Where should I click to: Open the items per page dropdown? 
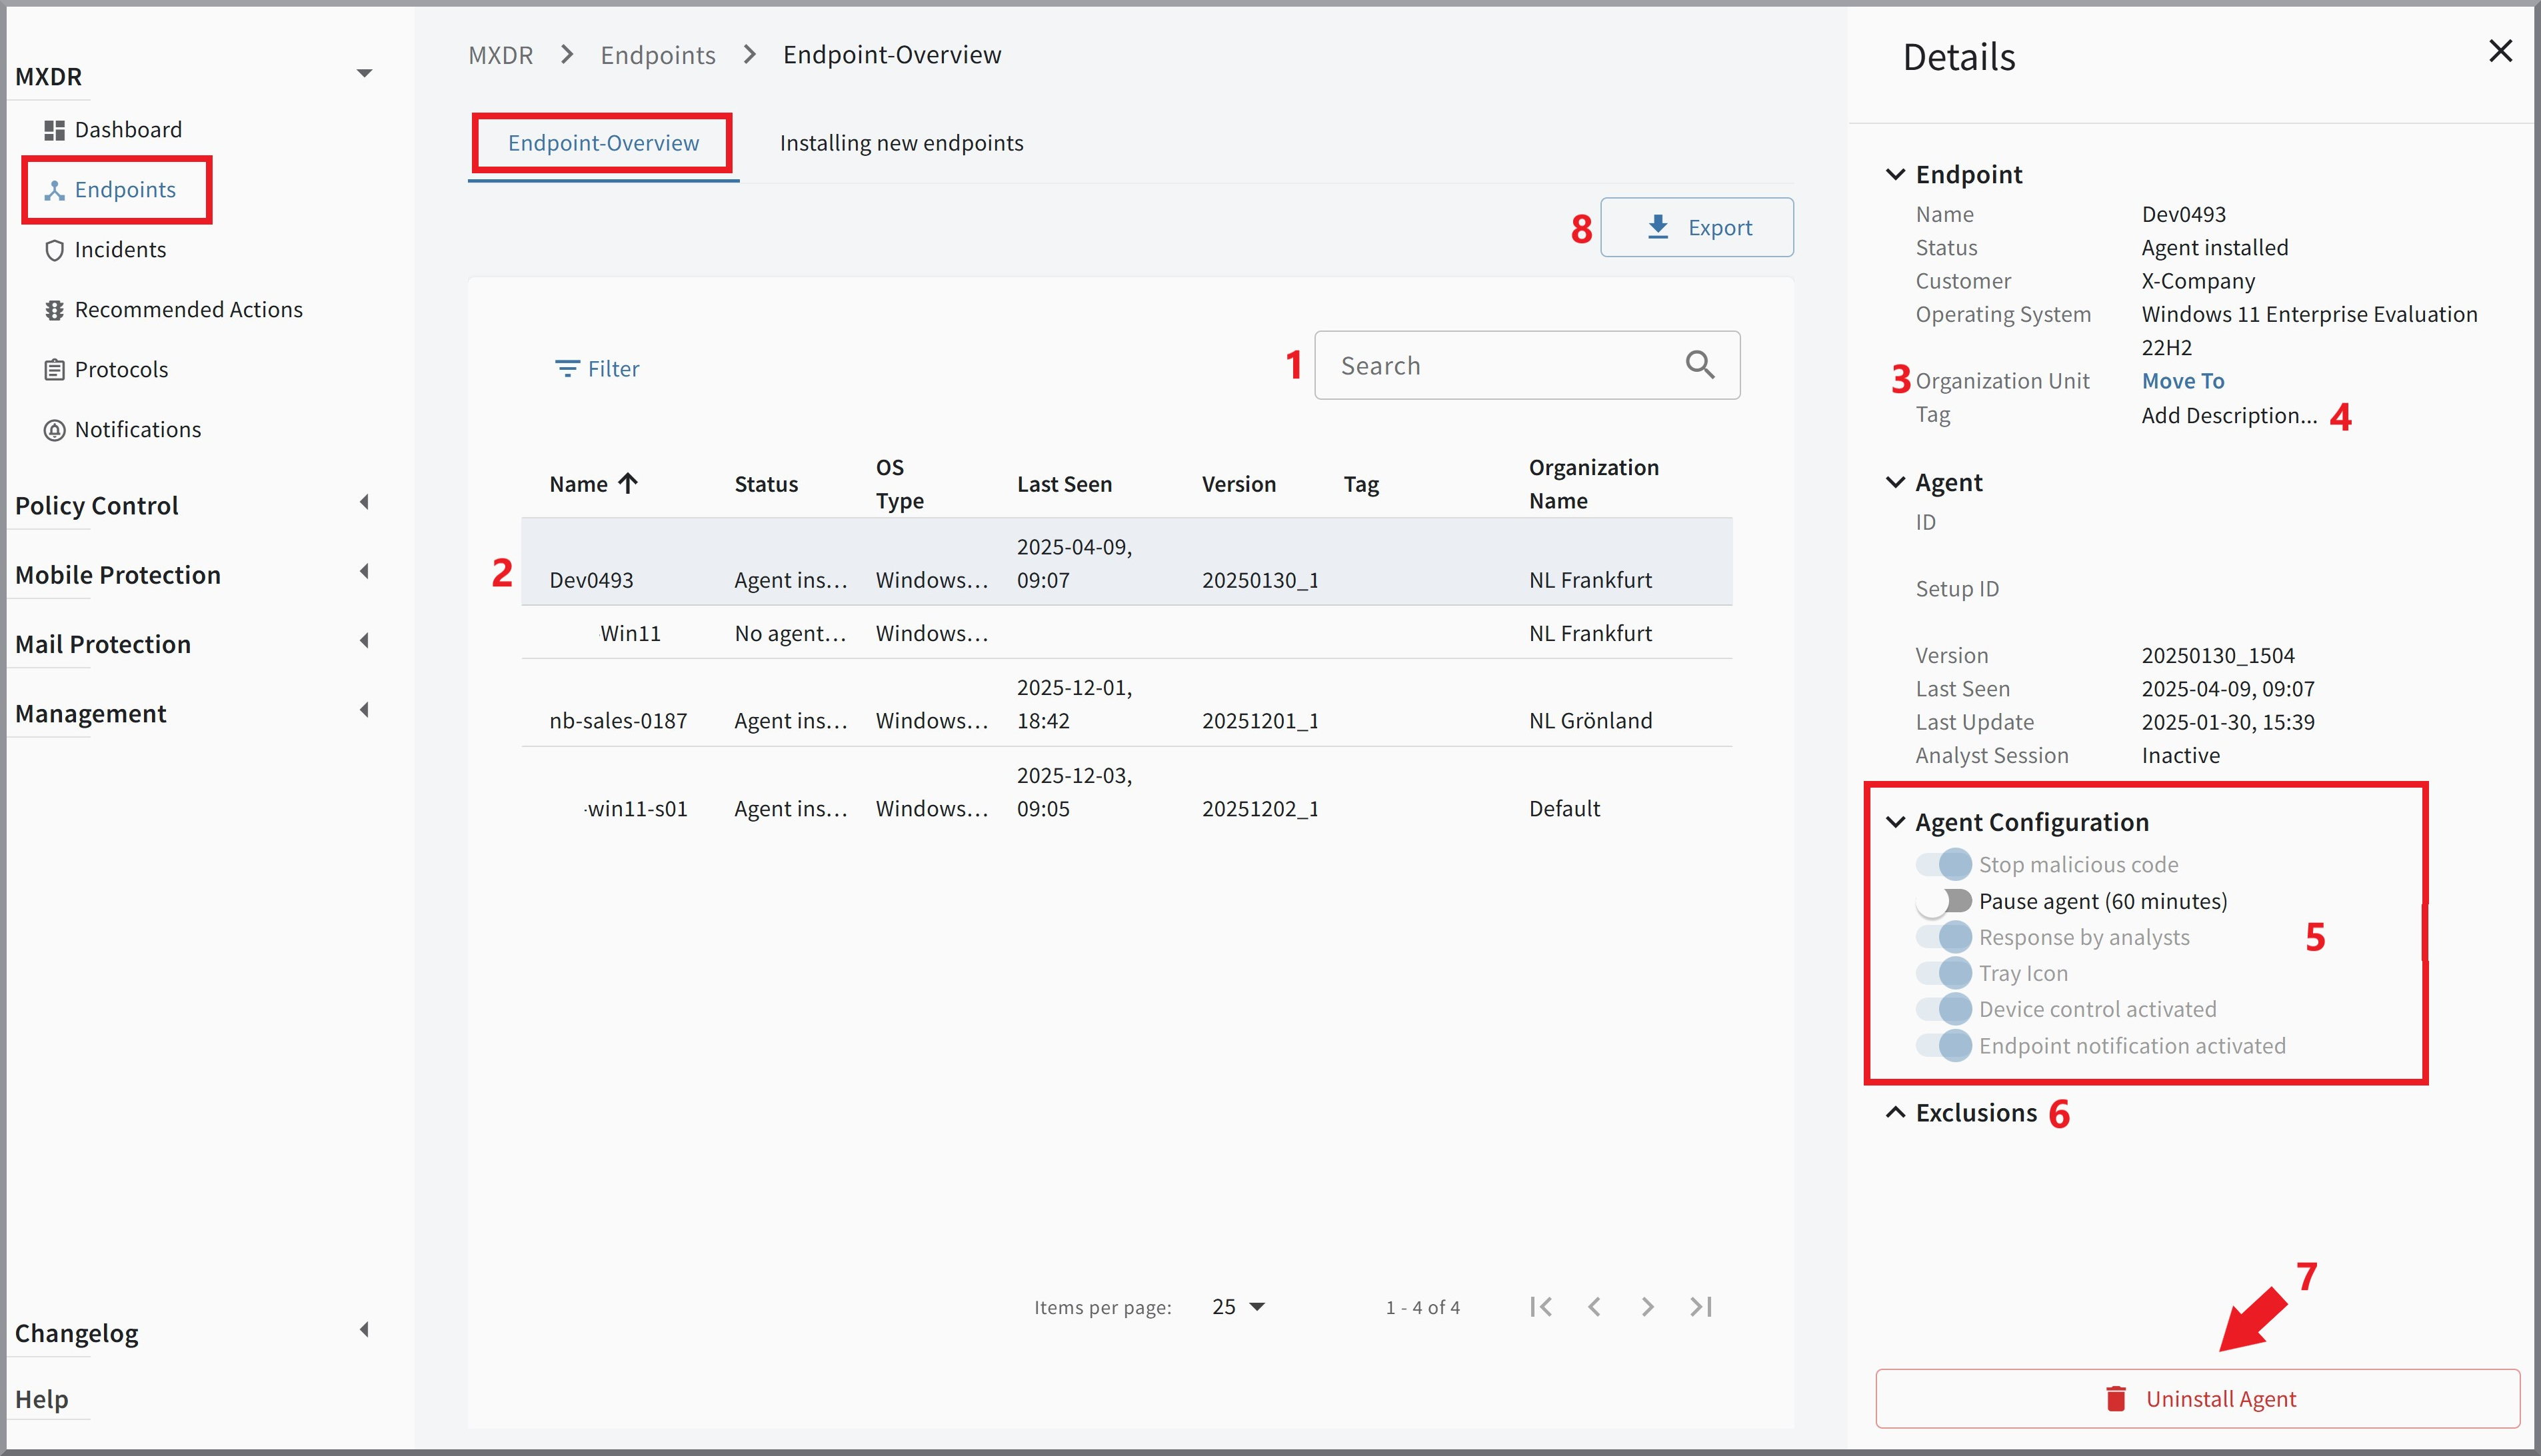click(x=1238, y=1306)
